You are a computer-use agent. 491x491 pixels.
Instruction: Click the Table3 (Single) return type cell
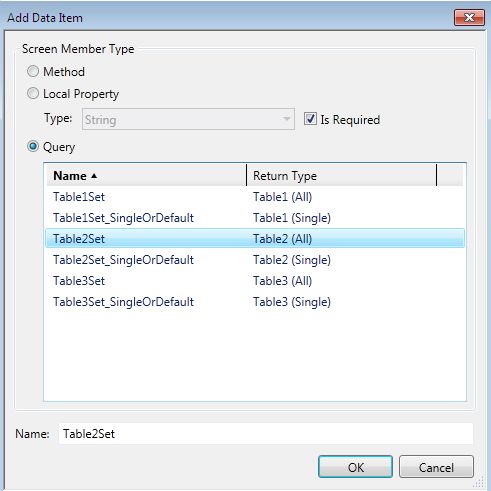[292, 302]
